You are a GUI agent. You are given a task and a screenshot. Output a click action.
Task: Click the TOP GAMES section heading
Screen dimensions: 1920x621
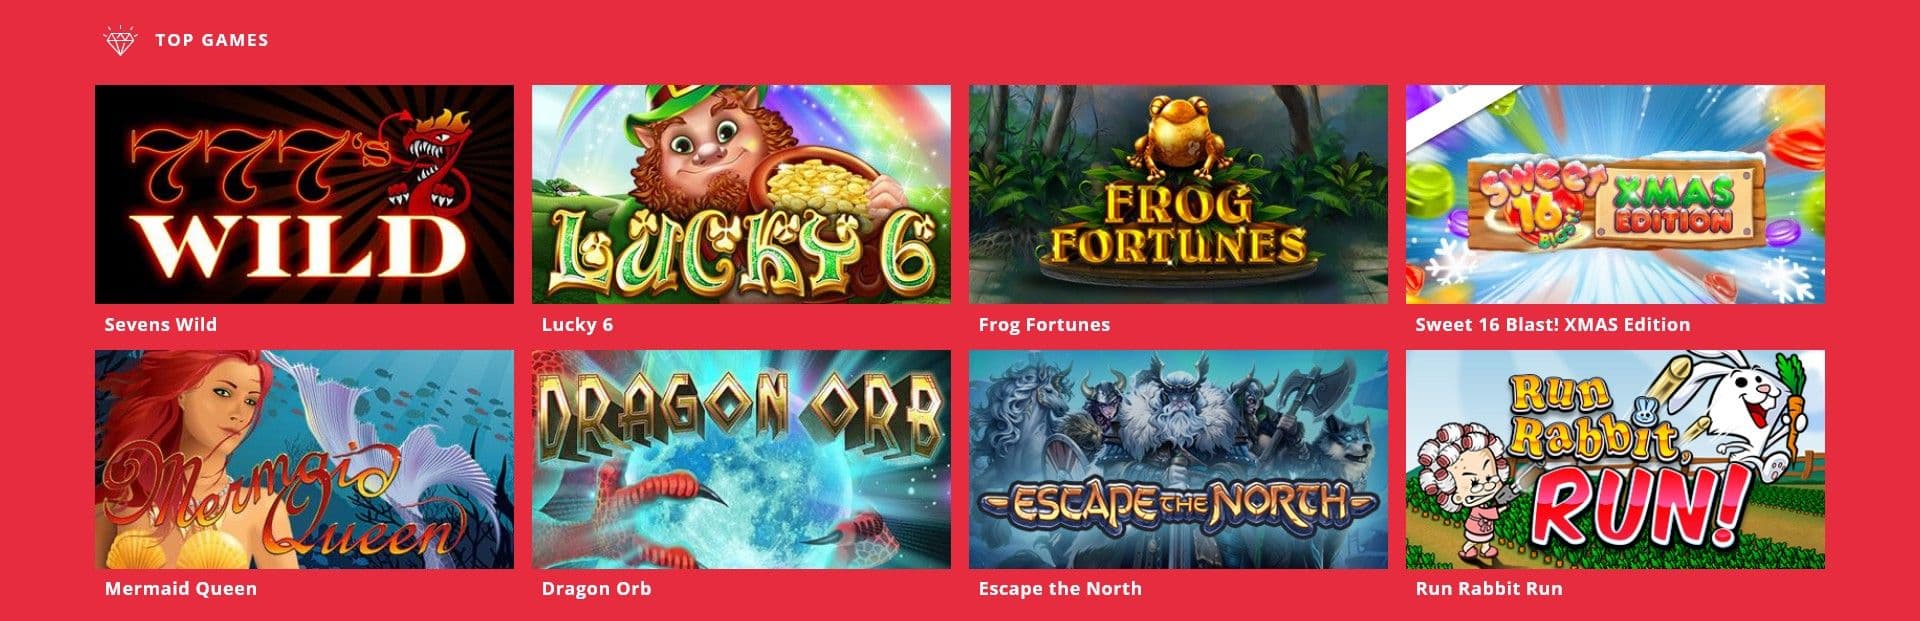click(x=212, y=40)
